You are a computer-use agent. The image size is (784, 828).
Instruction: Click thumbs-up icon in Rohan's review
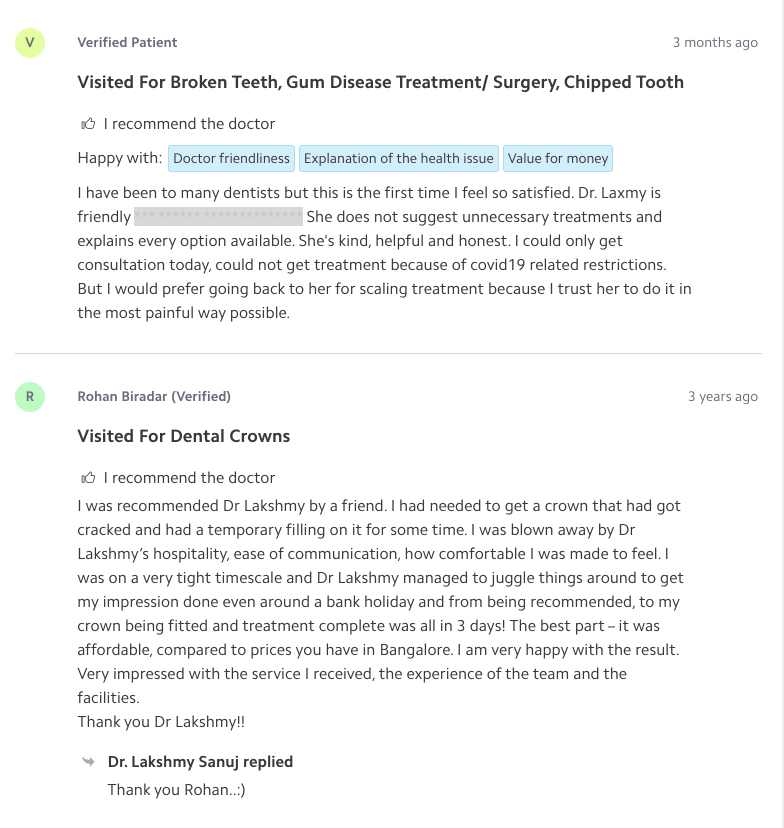pyautogui.click(x=89, y=478)
